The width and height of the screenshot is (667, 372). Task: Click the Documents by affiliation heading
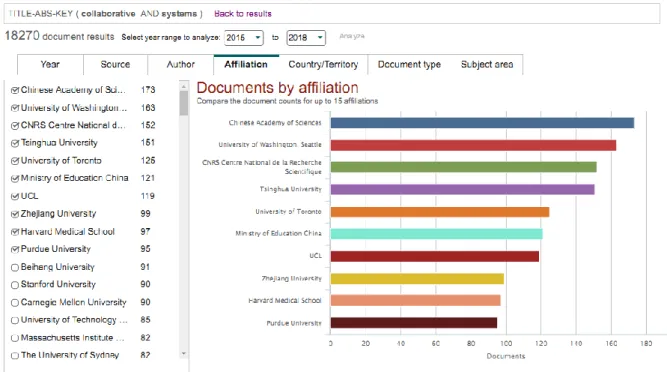(x=277, y=88)
